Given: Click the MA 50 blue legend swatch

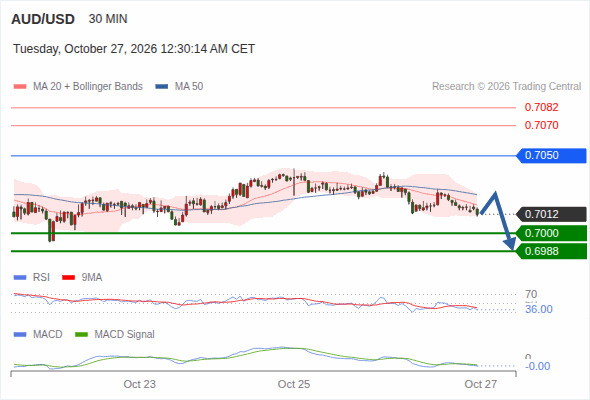Looking at the screenshot, I should [x=162, y=87].
